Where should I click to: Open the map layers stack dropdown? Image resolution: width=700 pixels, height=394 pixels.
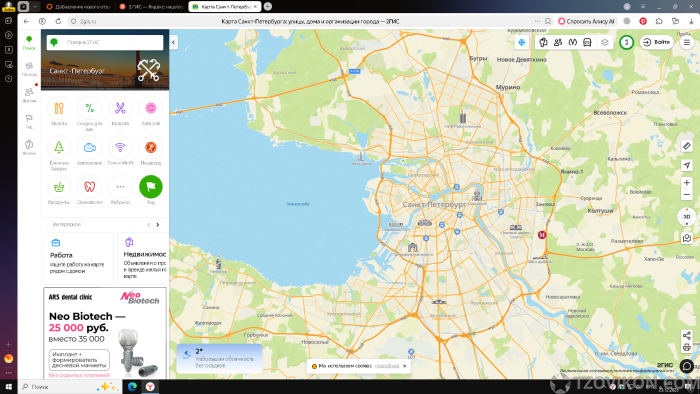604,42
